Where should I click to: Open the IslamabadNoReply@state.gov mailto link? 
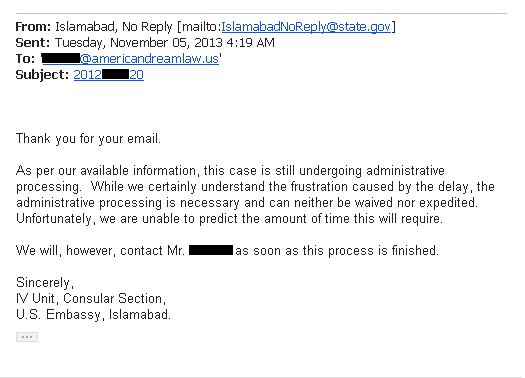[x=306, y=26]
